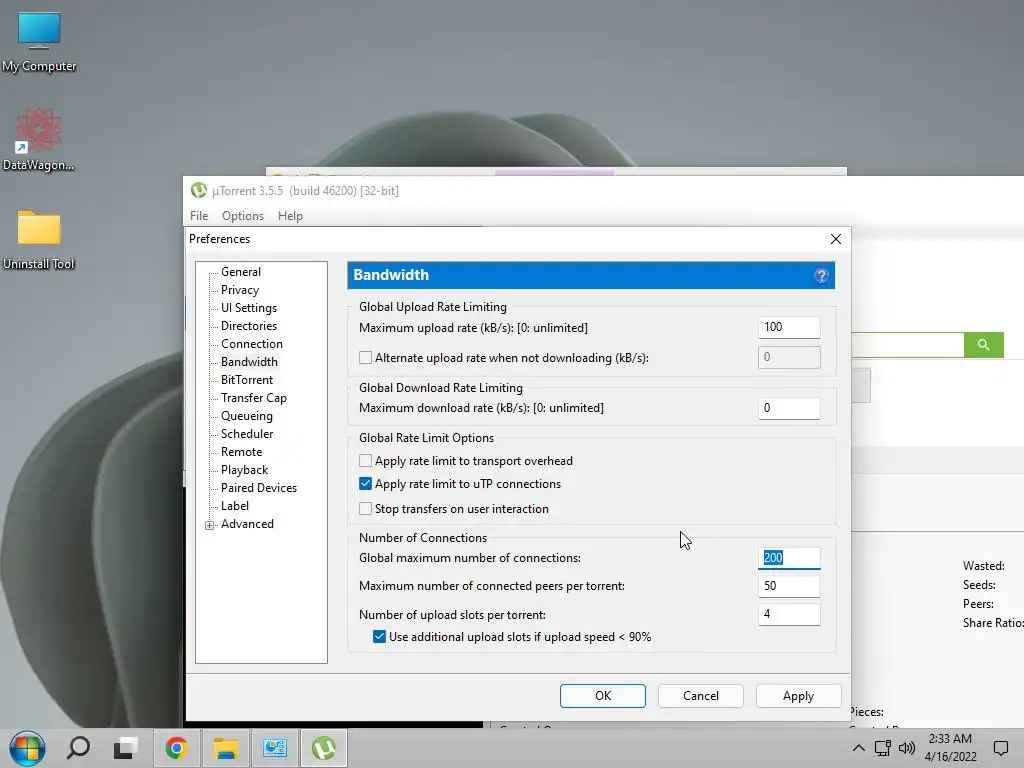Uncheck Use additional upload slots option
Screen dimensions: 1024x768
point(379,637)
